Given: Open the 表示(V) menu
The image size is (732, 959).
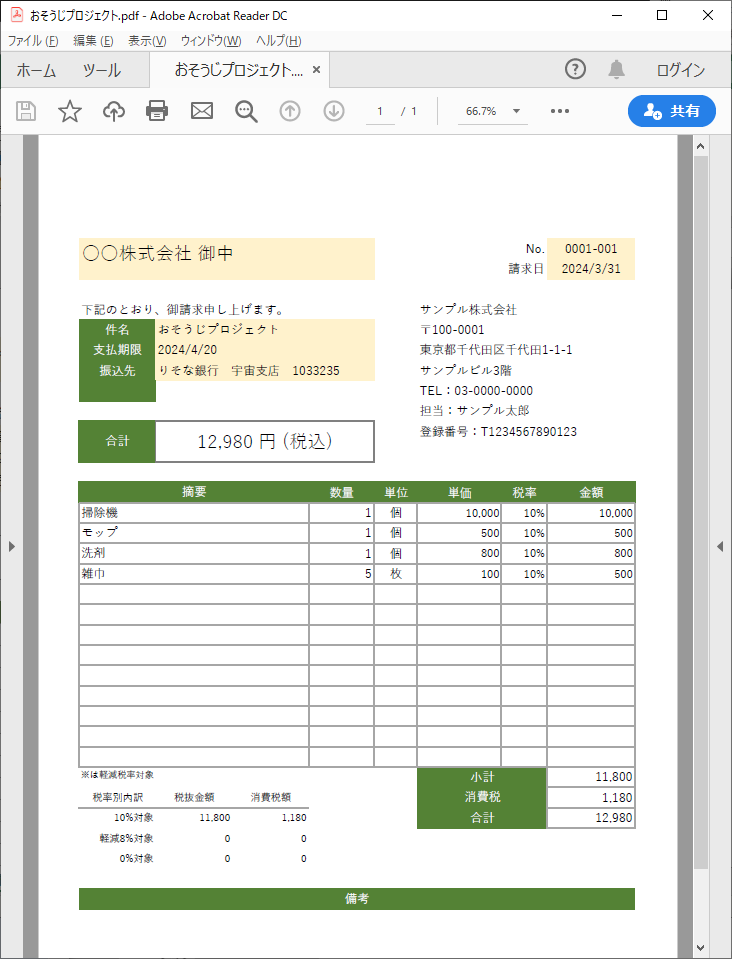Looking at the screenshot, I should [147, 41].
